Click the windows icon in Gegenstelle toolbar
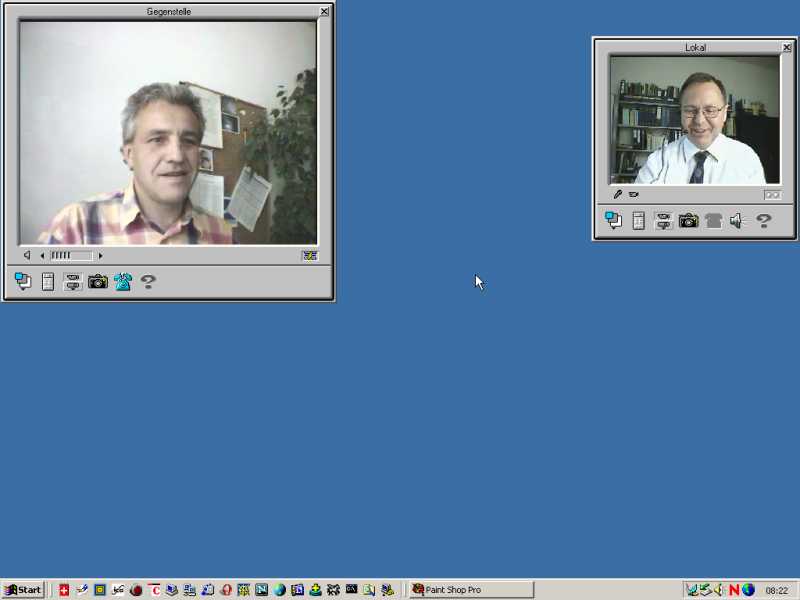 coord(23,281)
